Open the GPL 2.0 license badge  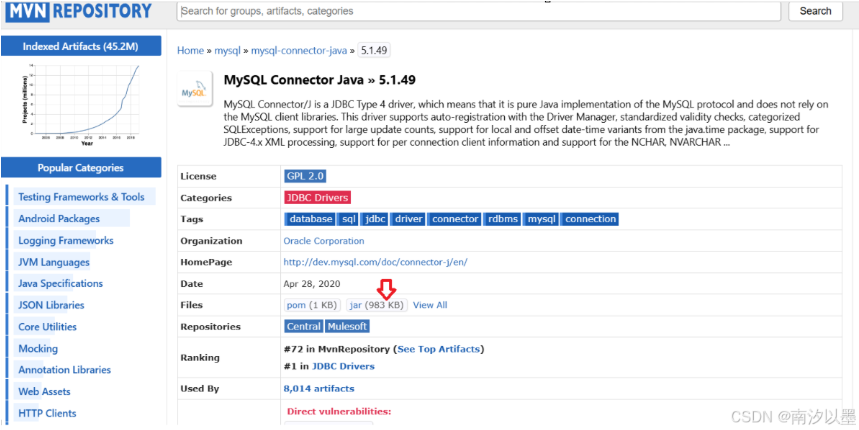(x=304, y=176)
